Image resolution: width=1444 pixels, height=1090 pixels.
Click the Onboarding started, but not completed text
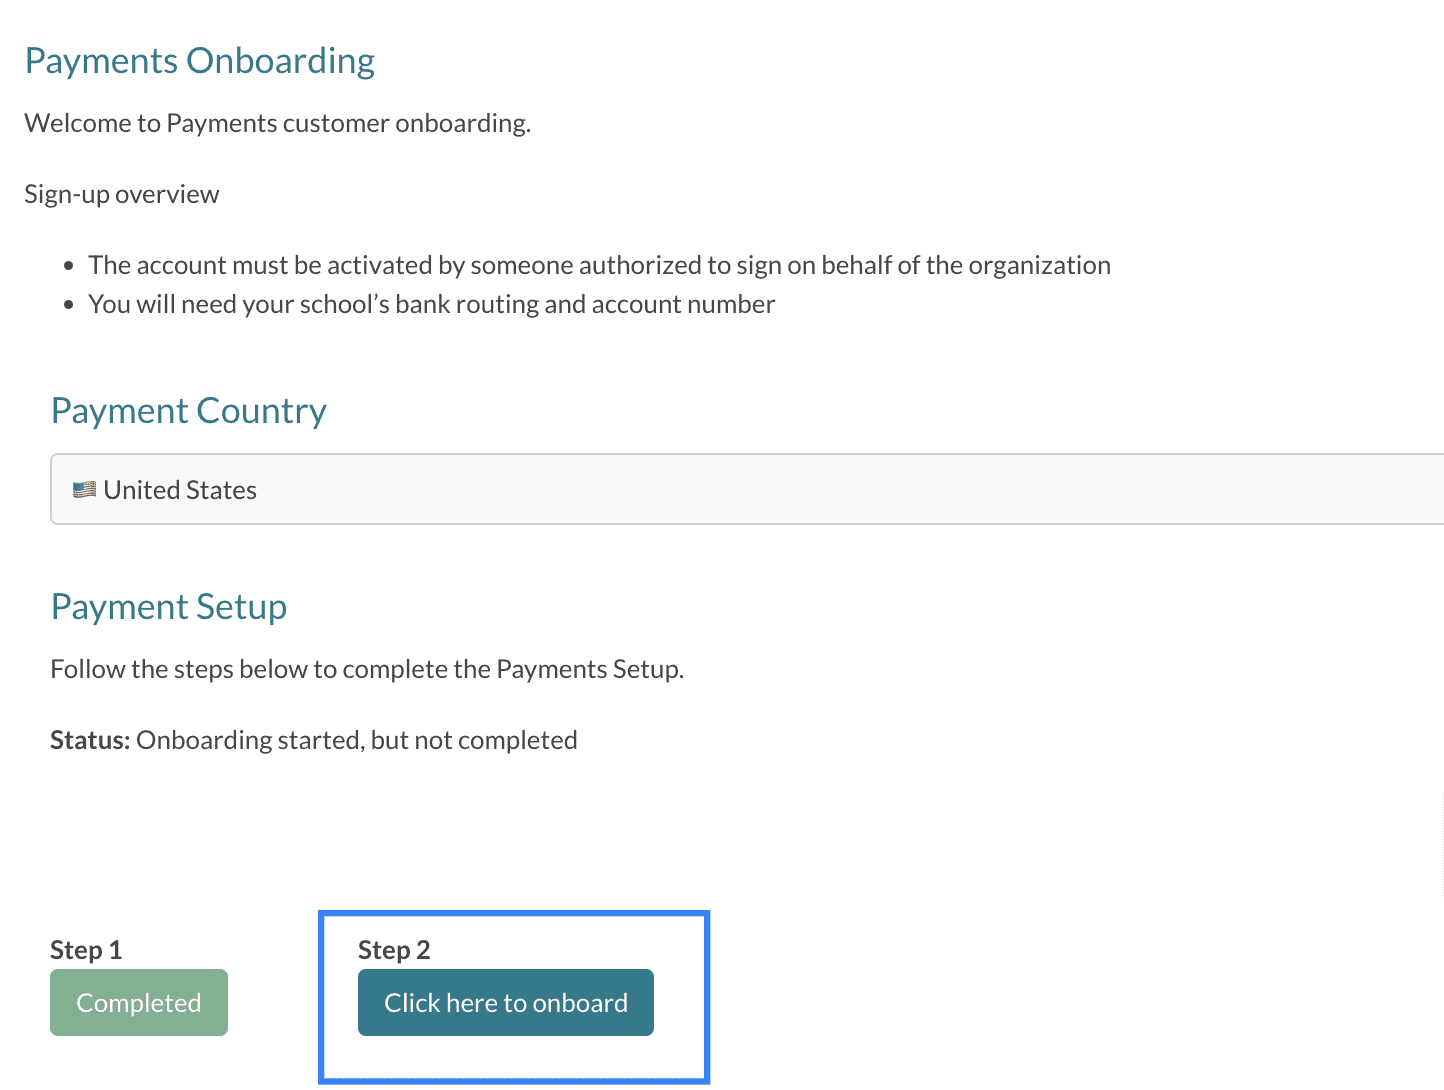pos(357,740)
